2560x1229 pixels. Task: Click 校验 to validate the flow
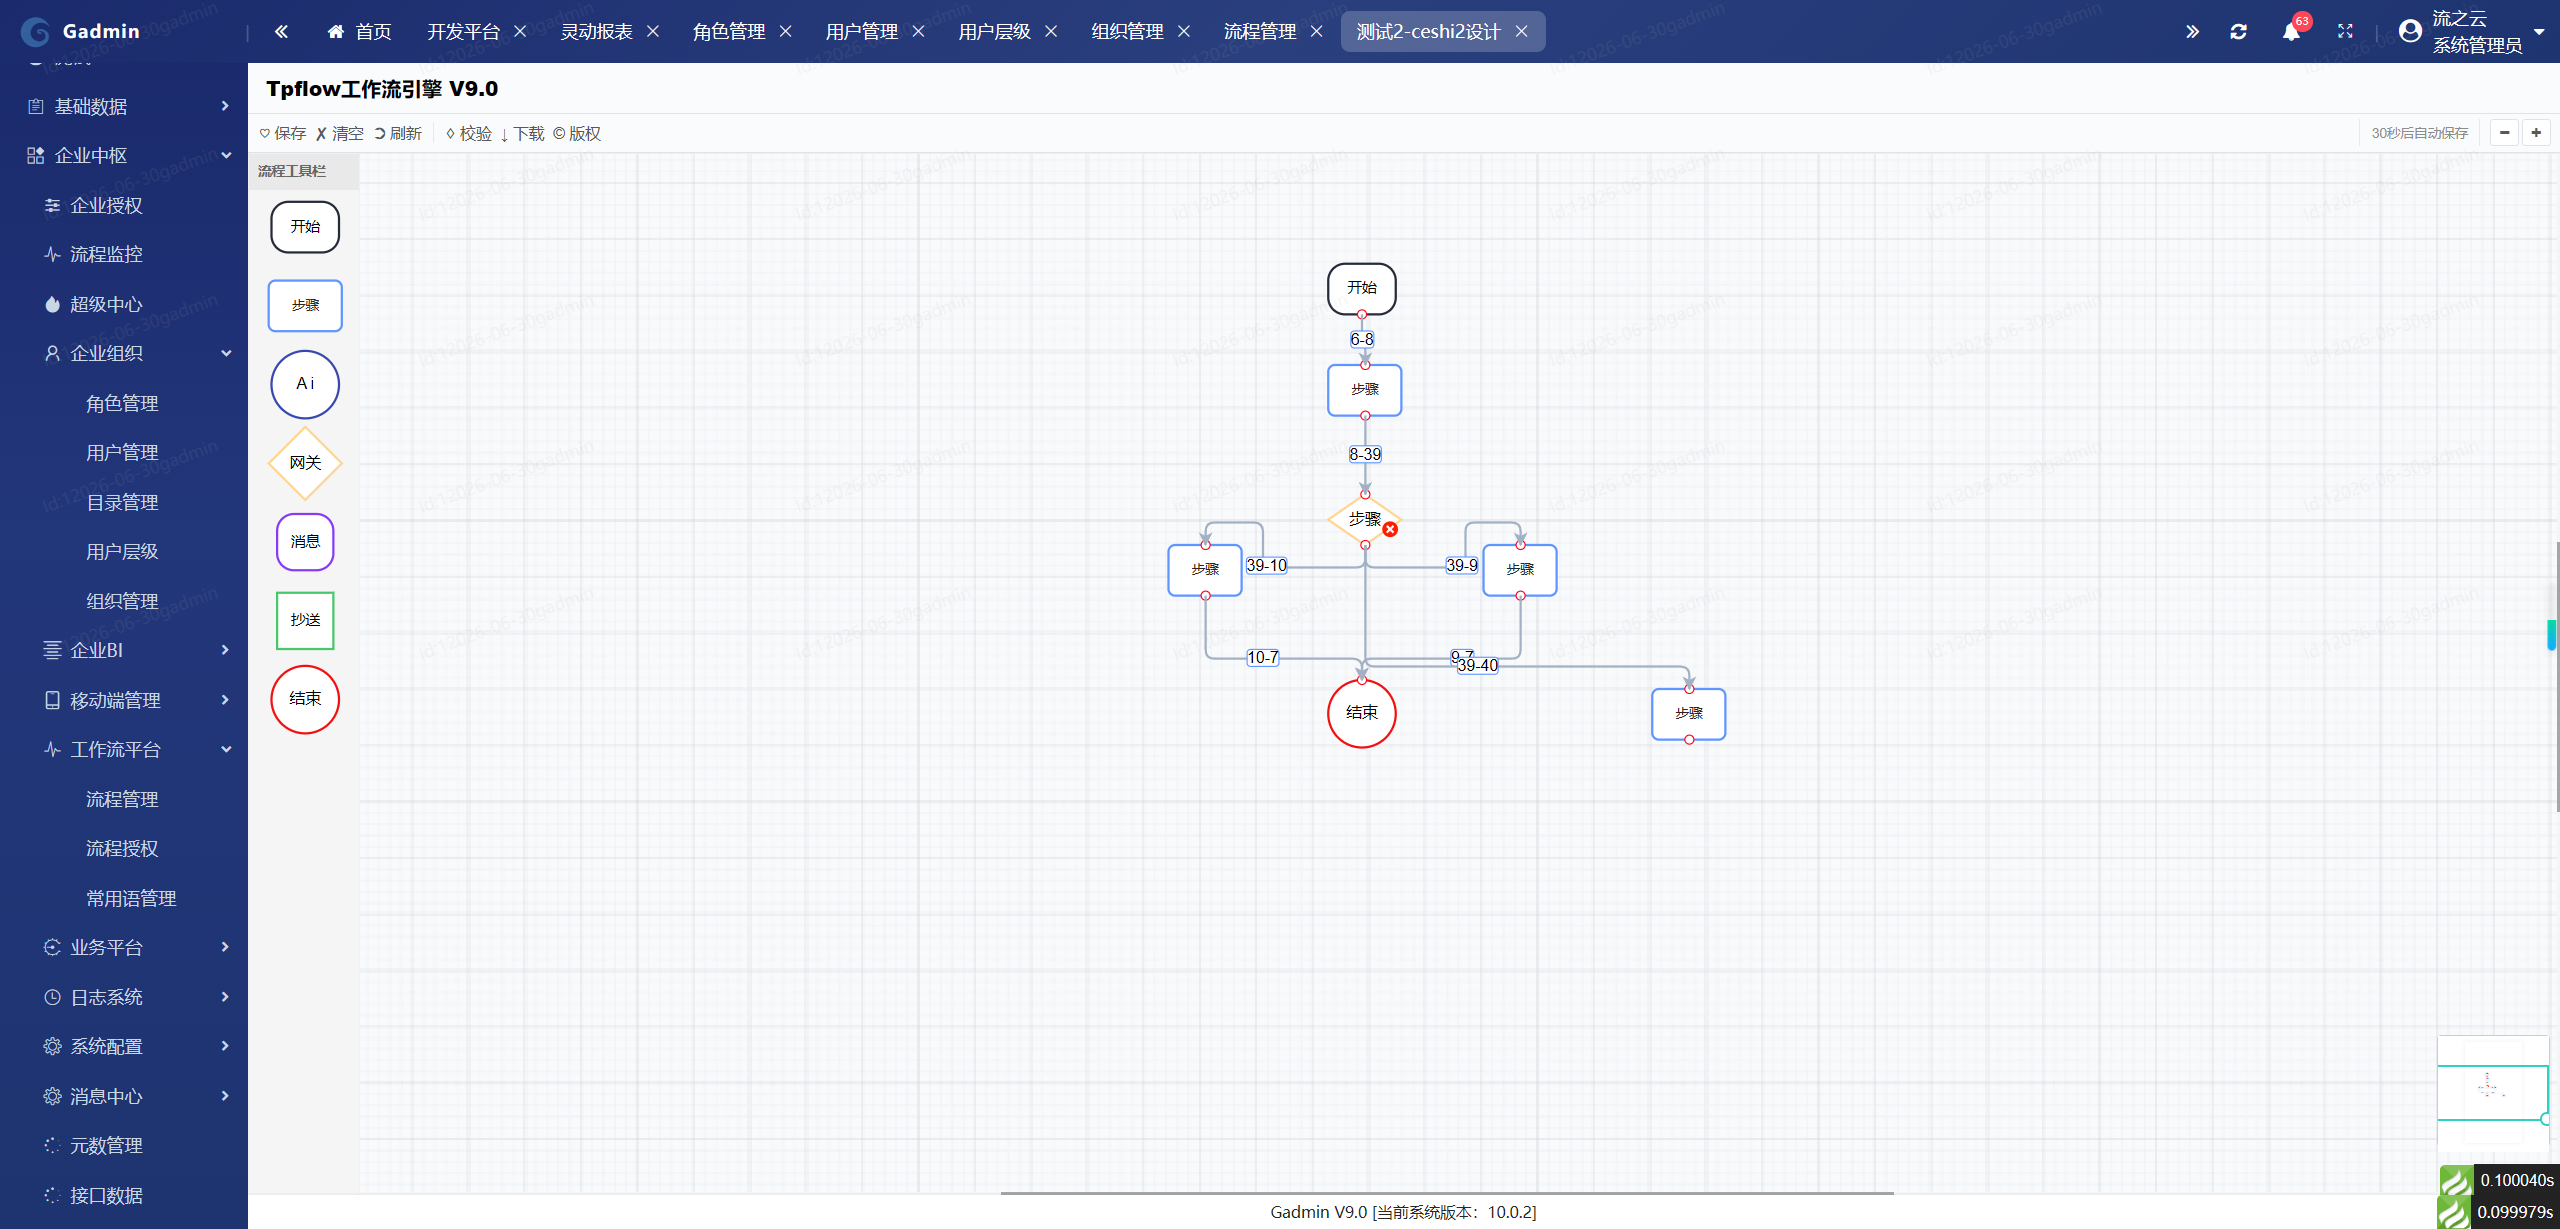pyautogui.click(x=469, y=134)
